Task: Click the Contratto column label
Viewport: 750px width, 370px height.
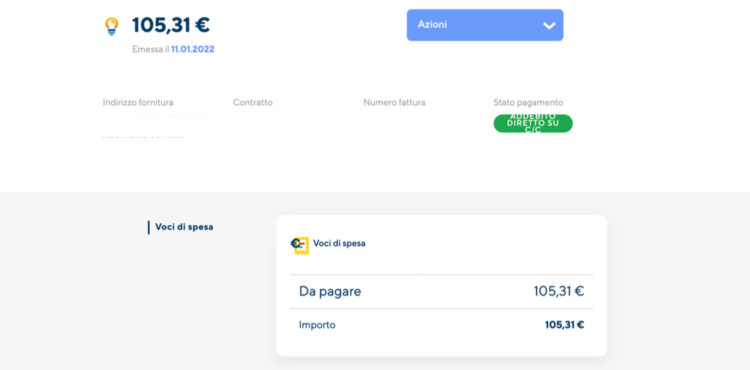Action: click(x=253, y=102)
